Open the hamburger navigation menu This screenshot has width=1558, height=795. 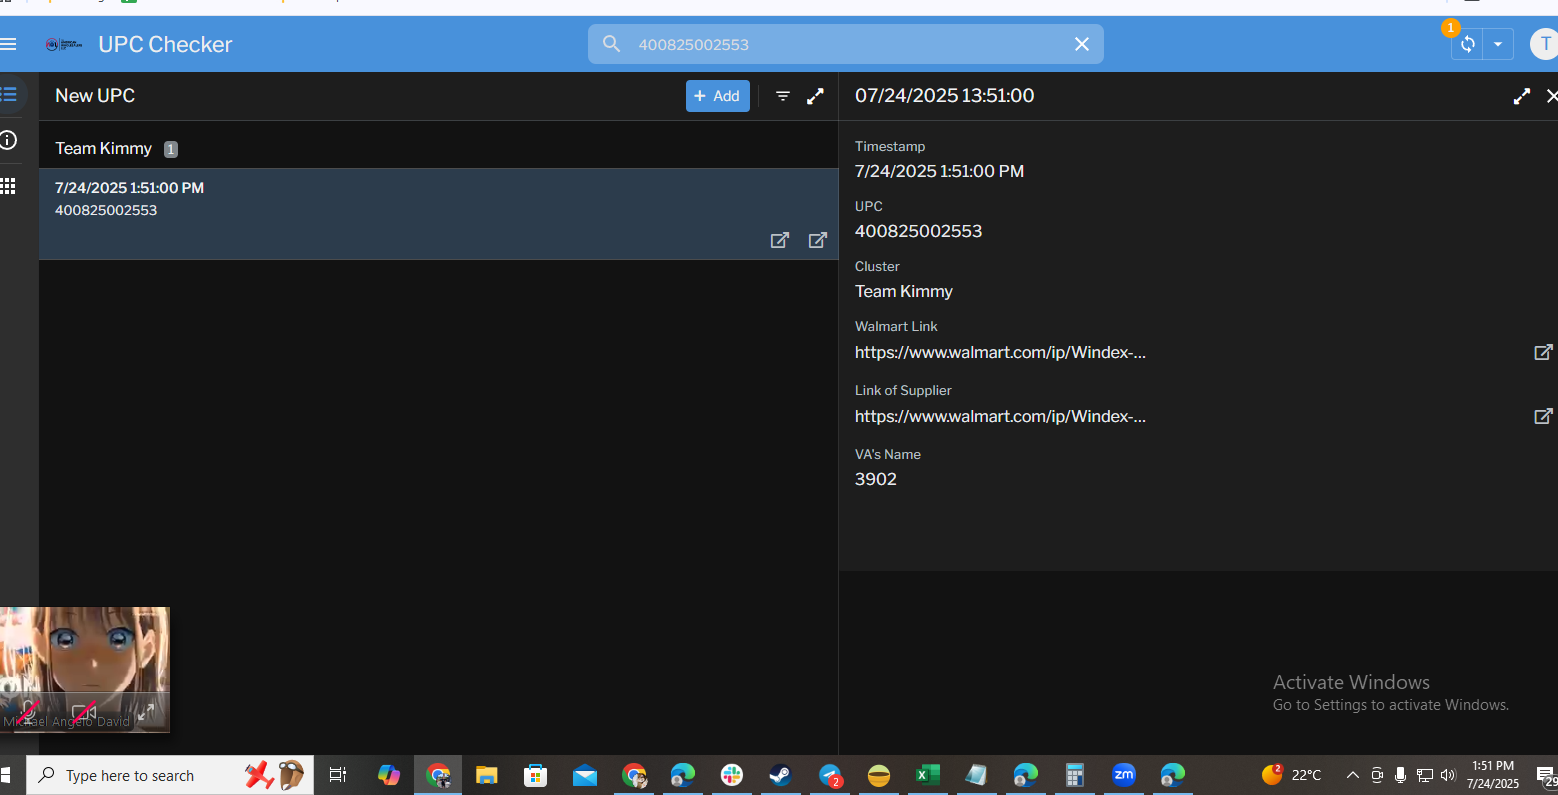tap(9, 44)
